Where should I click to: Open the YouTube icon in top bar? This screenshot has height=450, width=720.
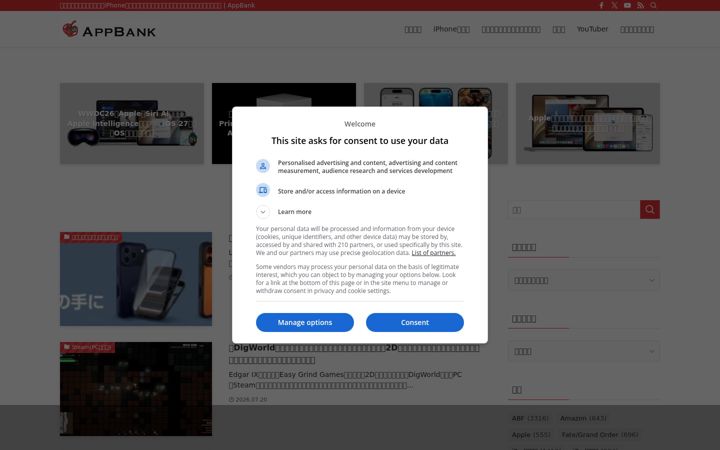click(627, 6)
